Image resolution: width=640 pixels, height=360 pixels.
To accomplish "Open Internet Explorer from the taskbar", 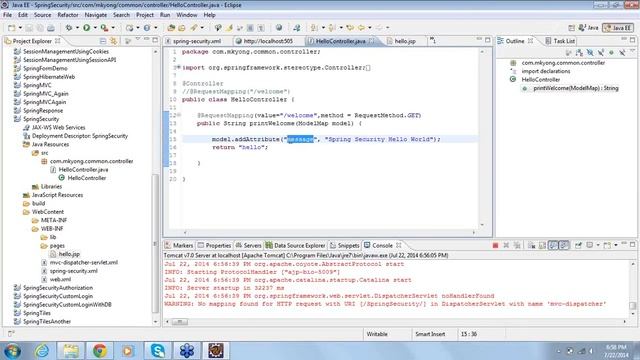I will click(x=42, y=351).
